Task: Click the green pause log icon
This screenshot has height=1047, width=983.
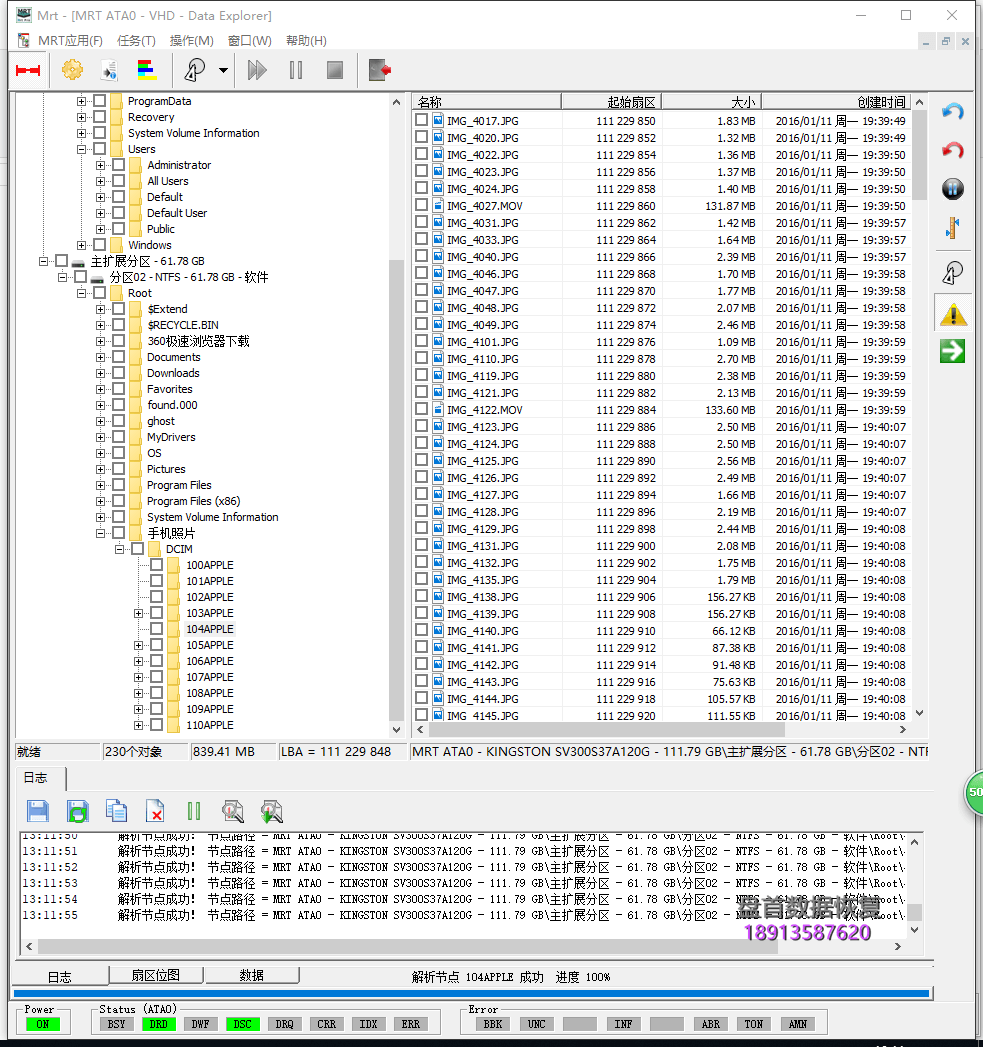Action: 194,811
